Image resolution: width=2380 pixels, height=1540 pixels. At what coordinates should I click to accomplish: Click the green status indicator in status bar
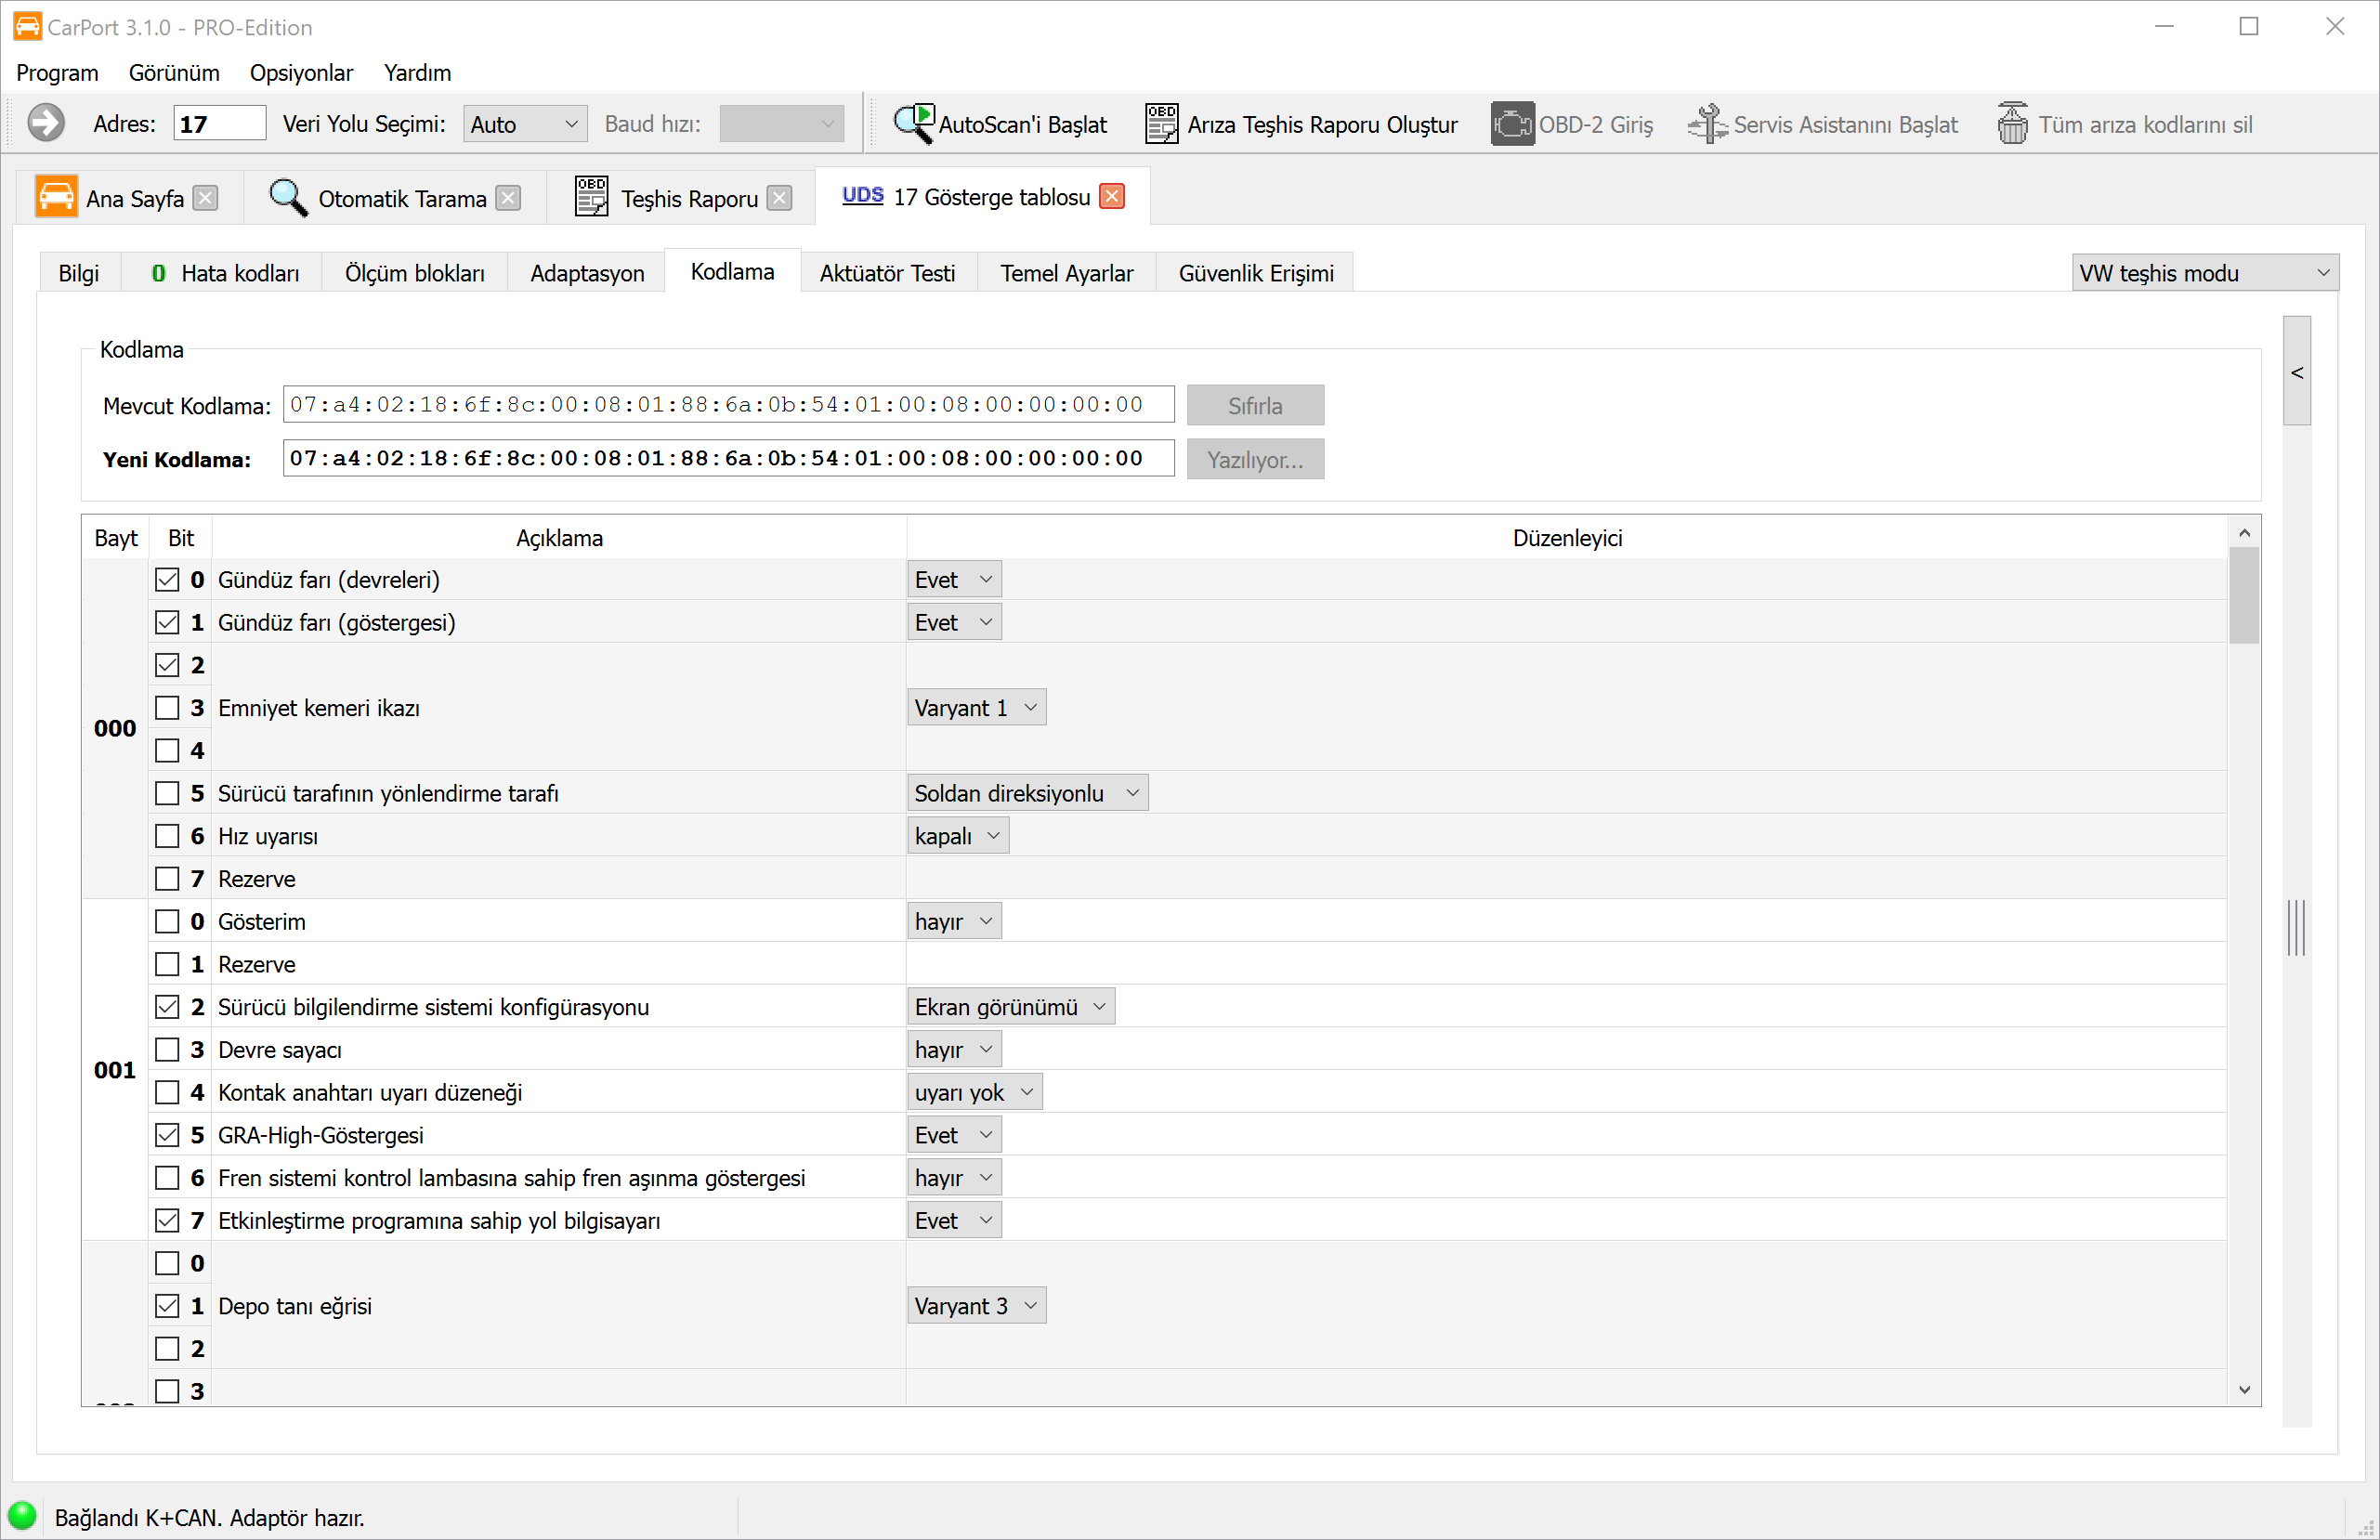point(22,1516)
